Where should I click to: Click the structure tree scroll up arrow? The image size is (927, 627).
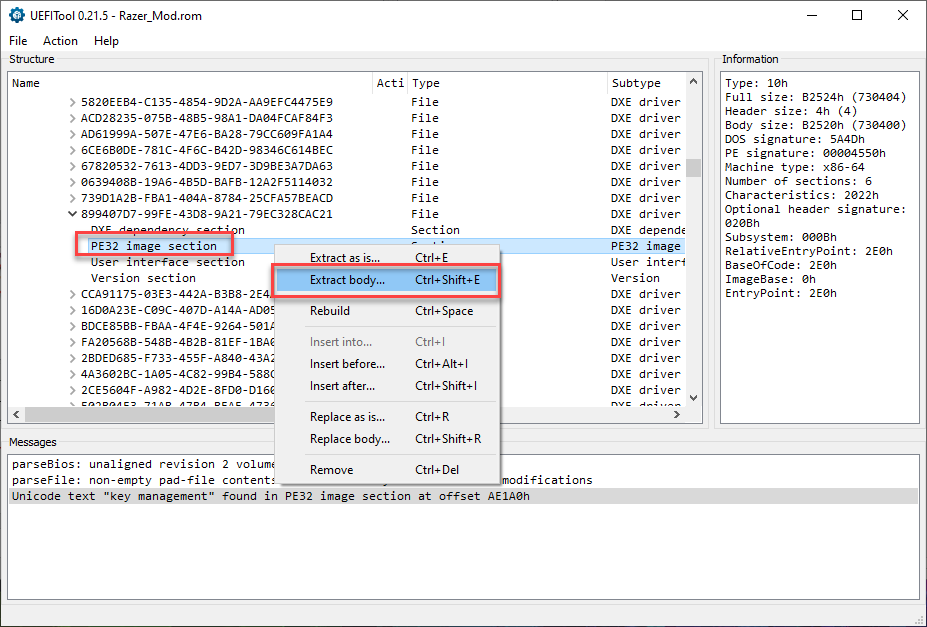point(693,82)
